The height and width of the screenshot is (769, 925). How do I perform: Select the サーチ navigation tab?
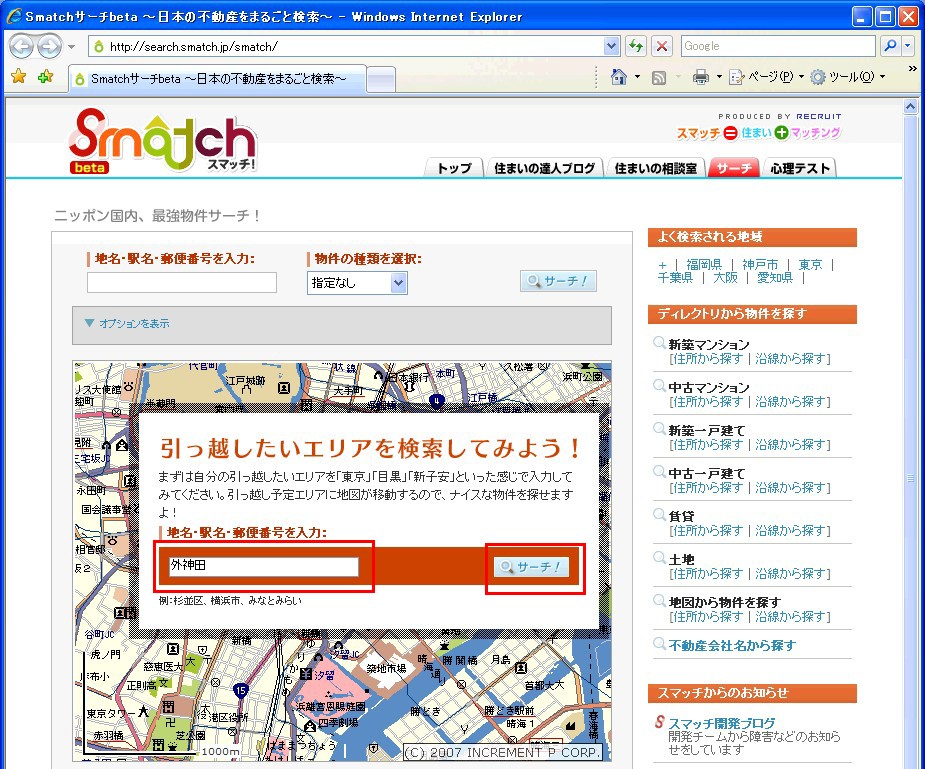733,168
